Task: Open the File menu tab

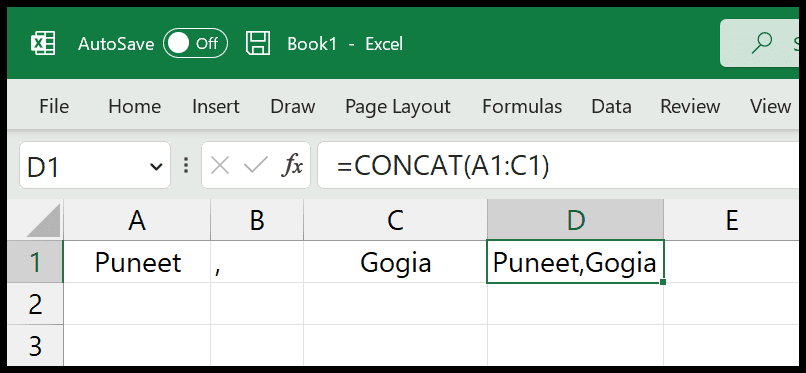Action: point(54,106)
